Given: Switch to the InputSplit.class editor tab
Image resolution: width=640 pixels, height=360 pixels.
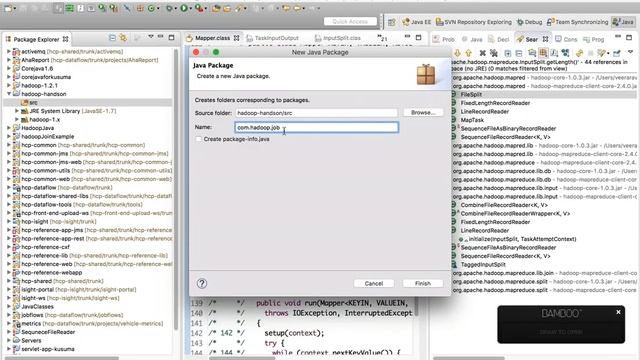Looking at the screenshot, I should point(338,38).
